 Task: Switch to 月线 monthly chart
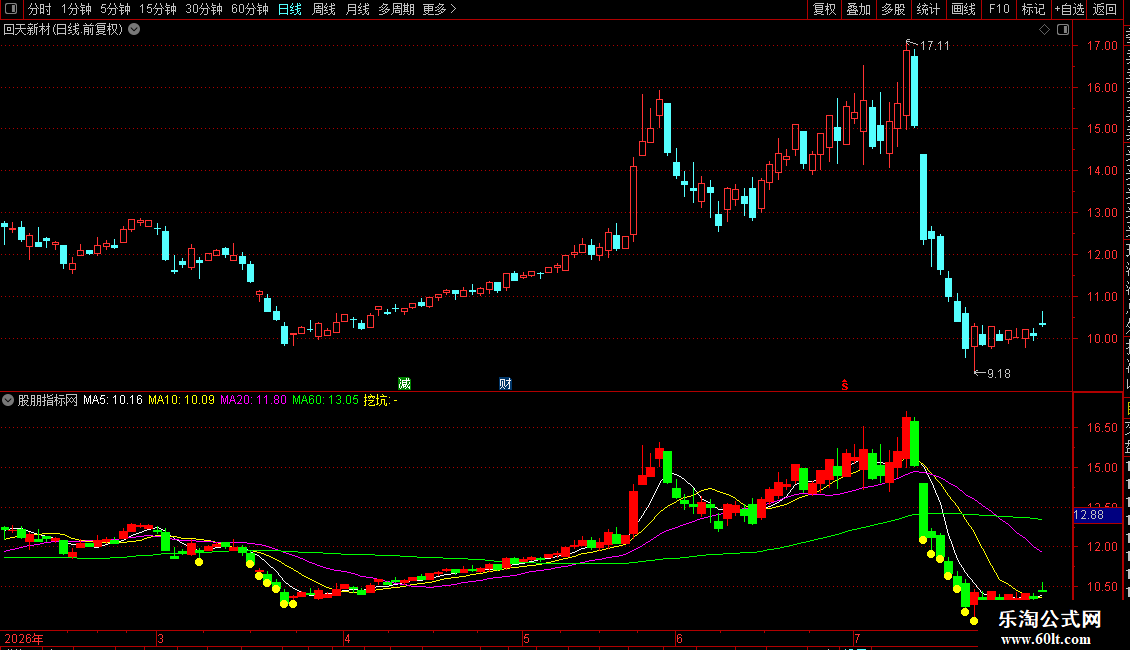[x=357, y=9]
